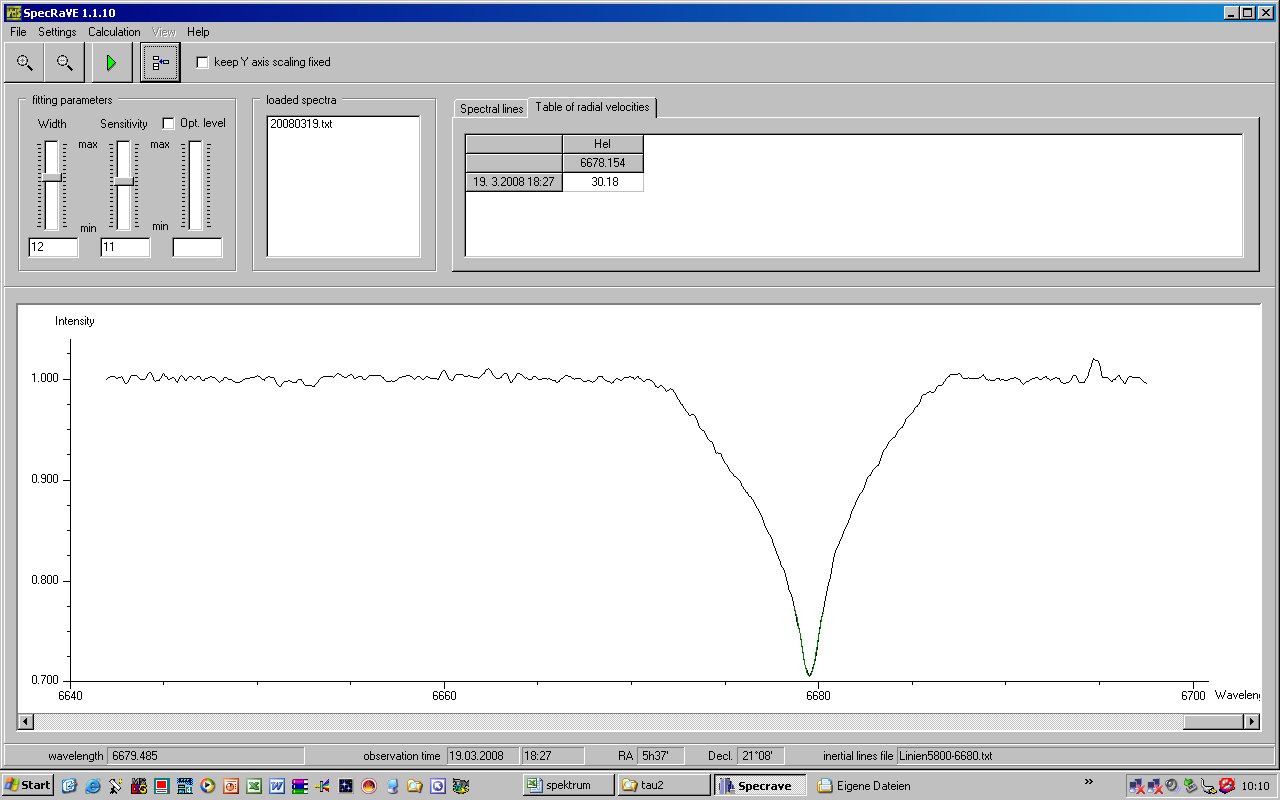Click the zoom in magnifier button
1280x800 pixels.
point(24,63)
